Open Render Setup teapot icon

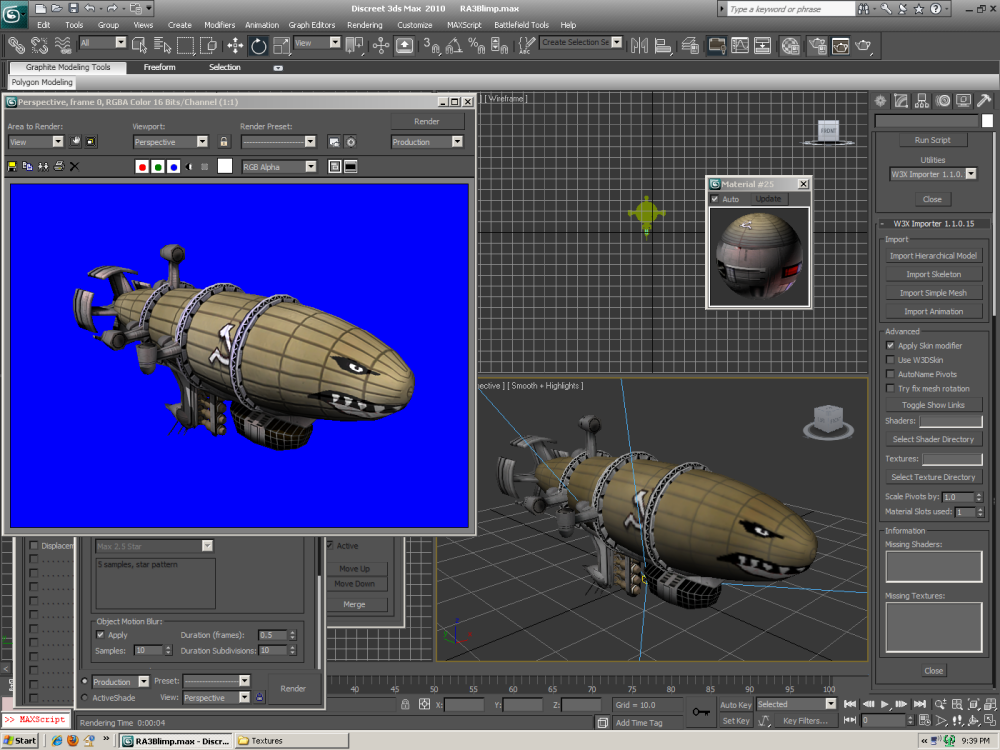coord(817,45)
